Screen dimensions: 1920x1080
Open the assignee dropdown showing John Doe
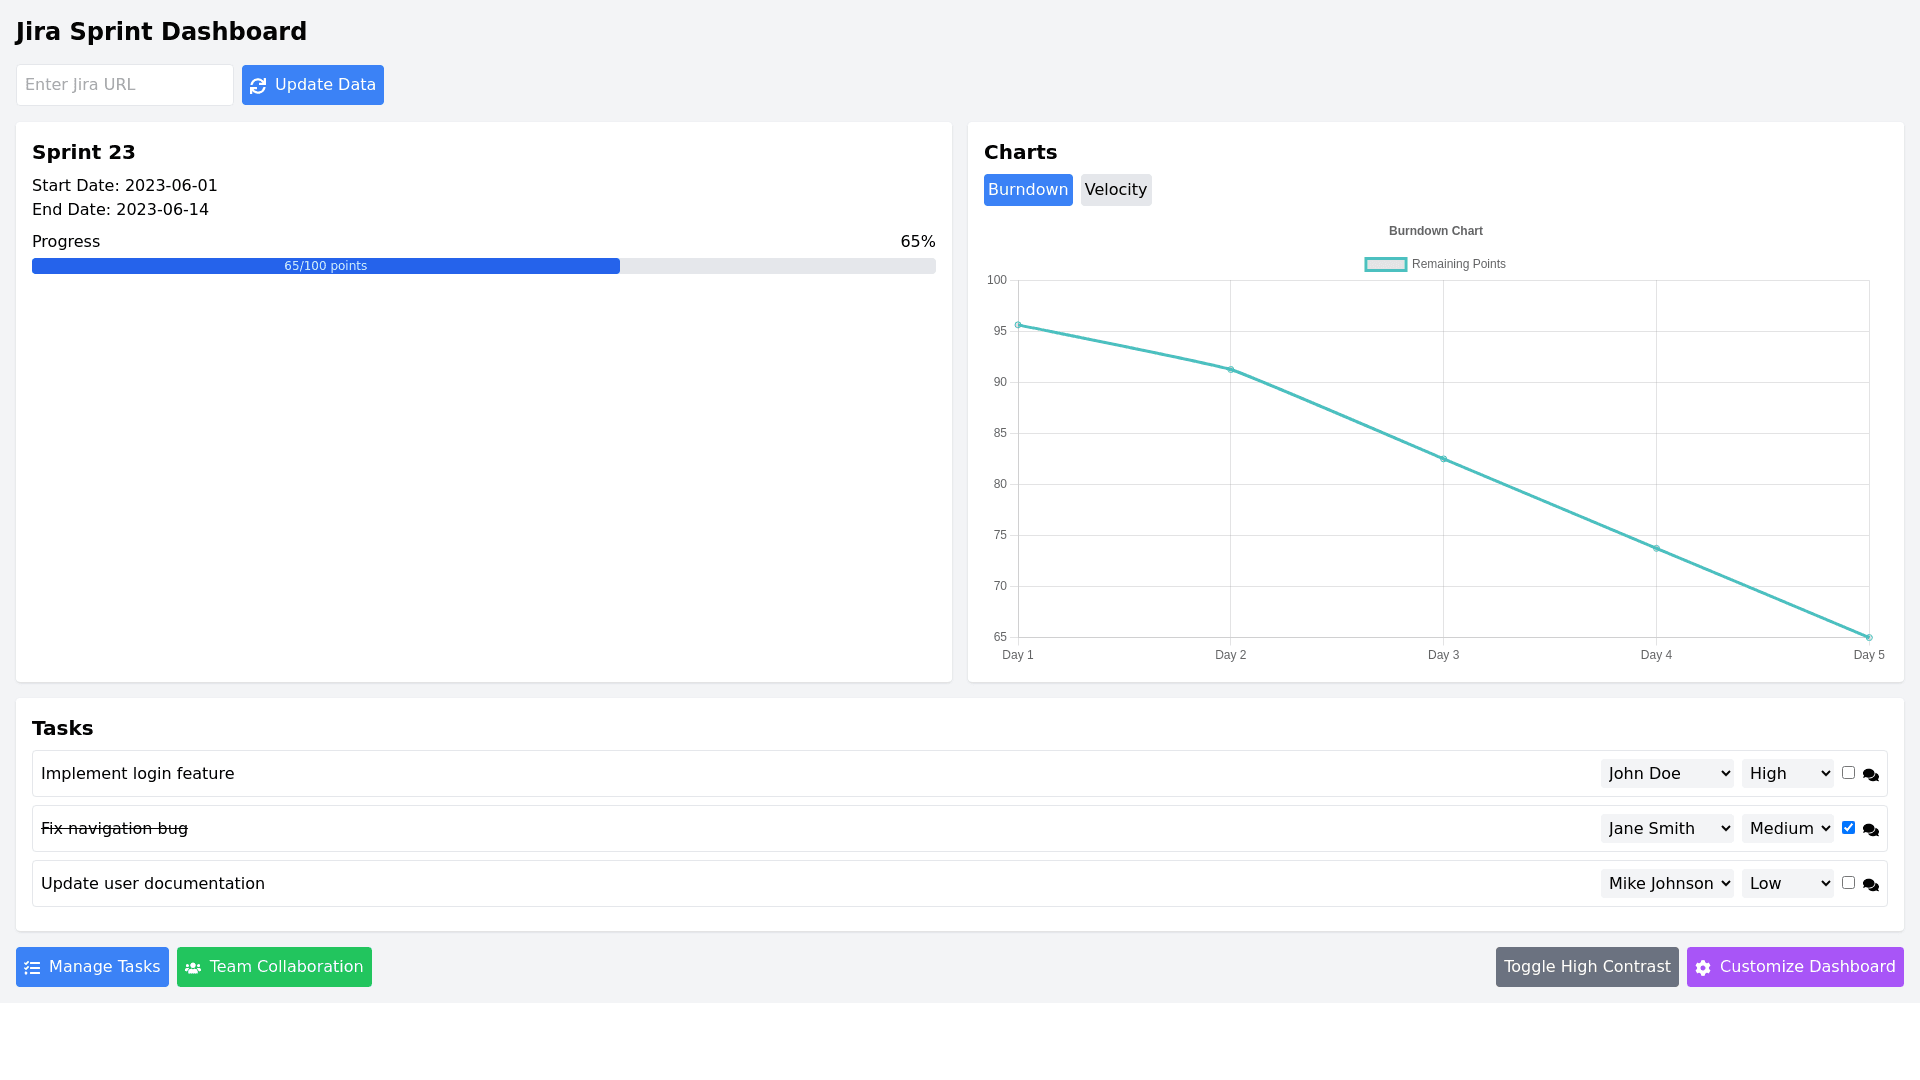coord(1666,773)
